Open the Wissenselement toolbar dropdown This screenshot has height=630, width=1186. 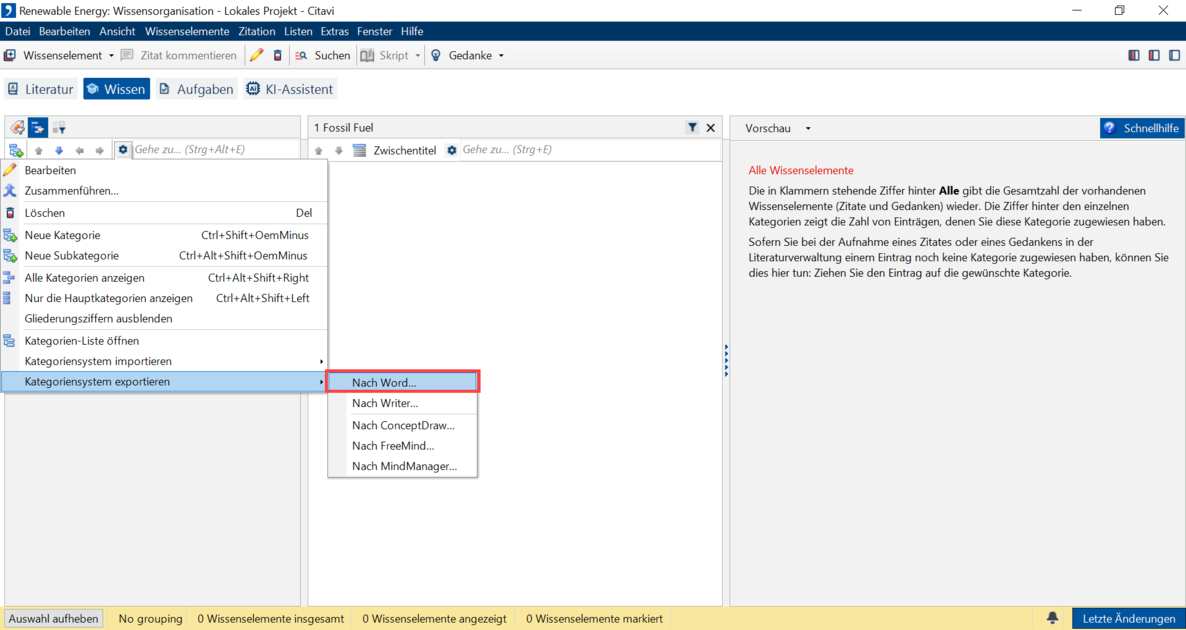(111, 56)
